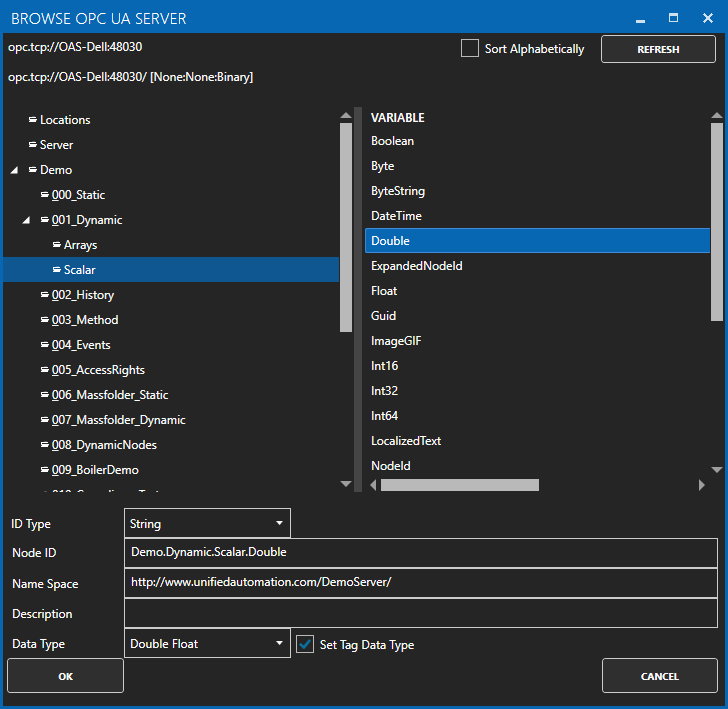Uncheck Set Tag Data Type
The image size is (728, 709).
306,644
